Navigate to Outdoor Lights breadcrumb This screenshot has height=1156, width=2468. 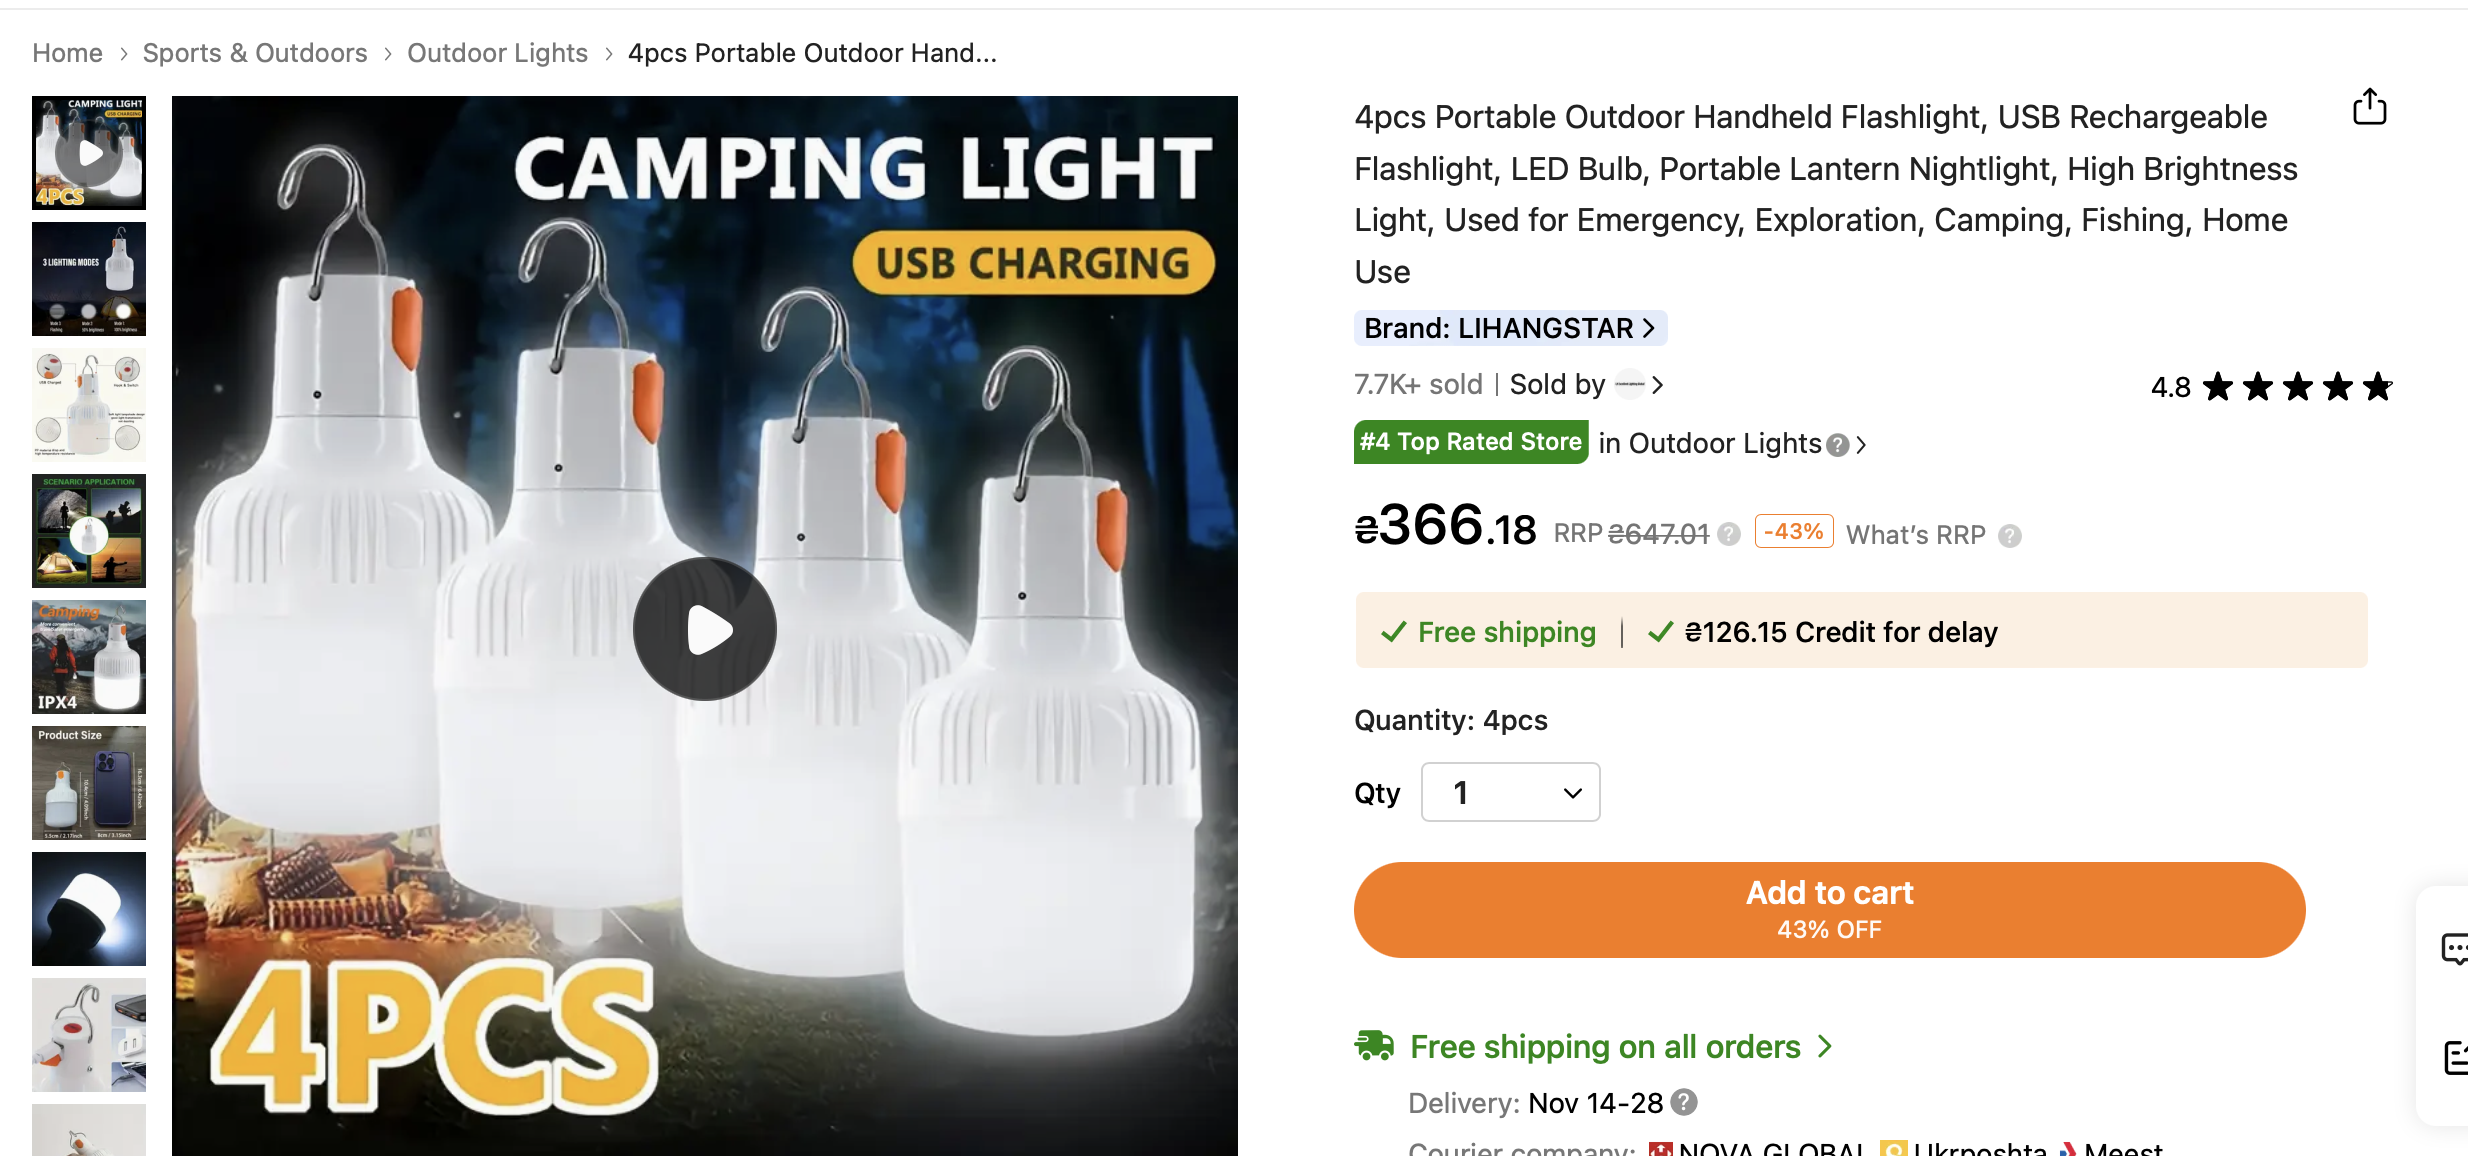(x=497, y=53)
